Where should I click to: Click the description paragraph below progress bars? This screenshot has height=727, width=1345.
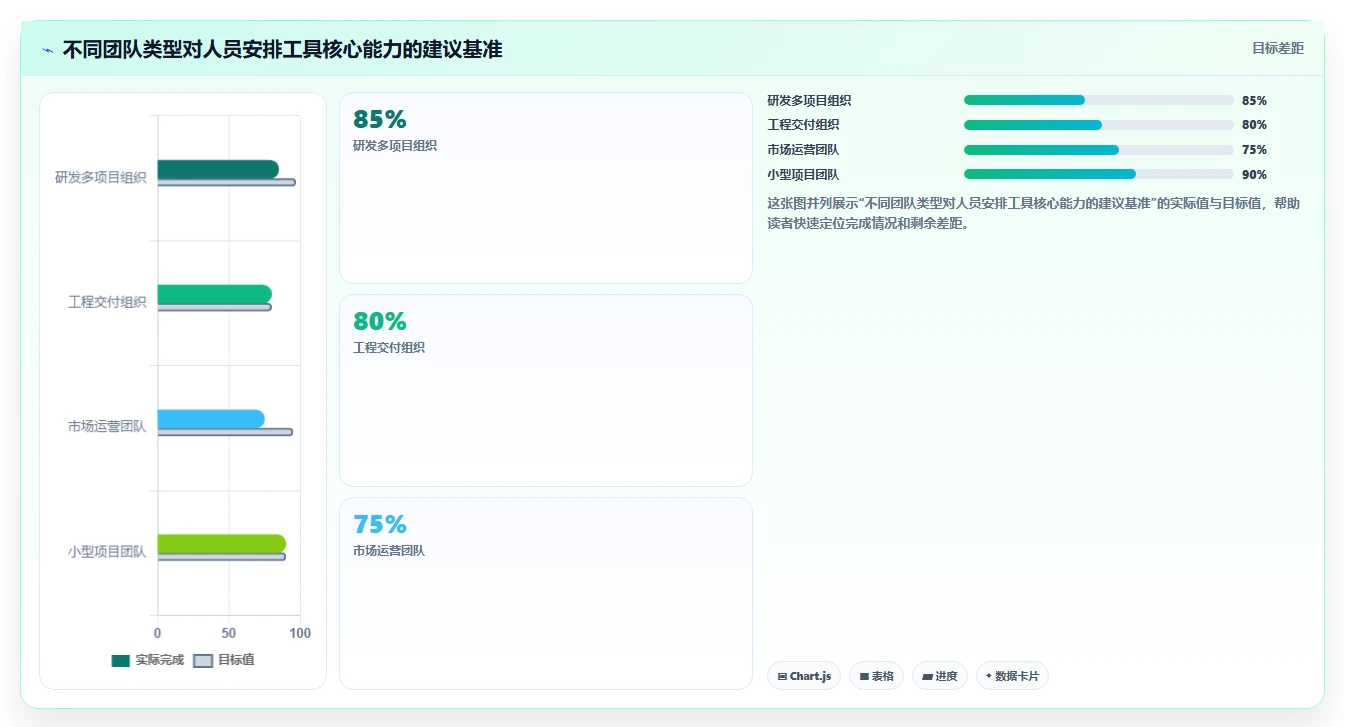click(x=1033, y=213)
